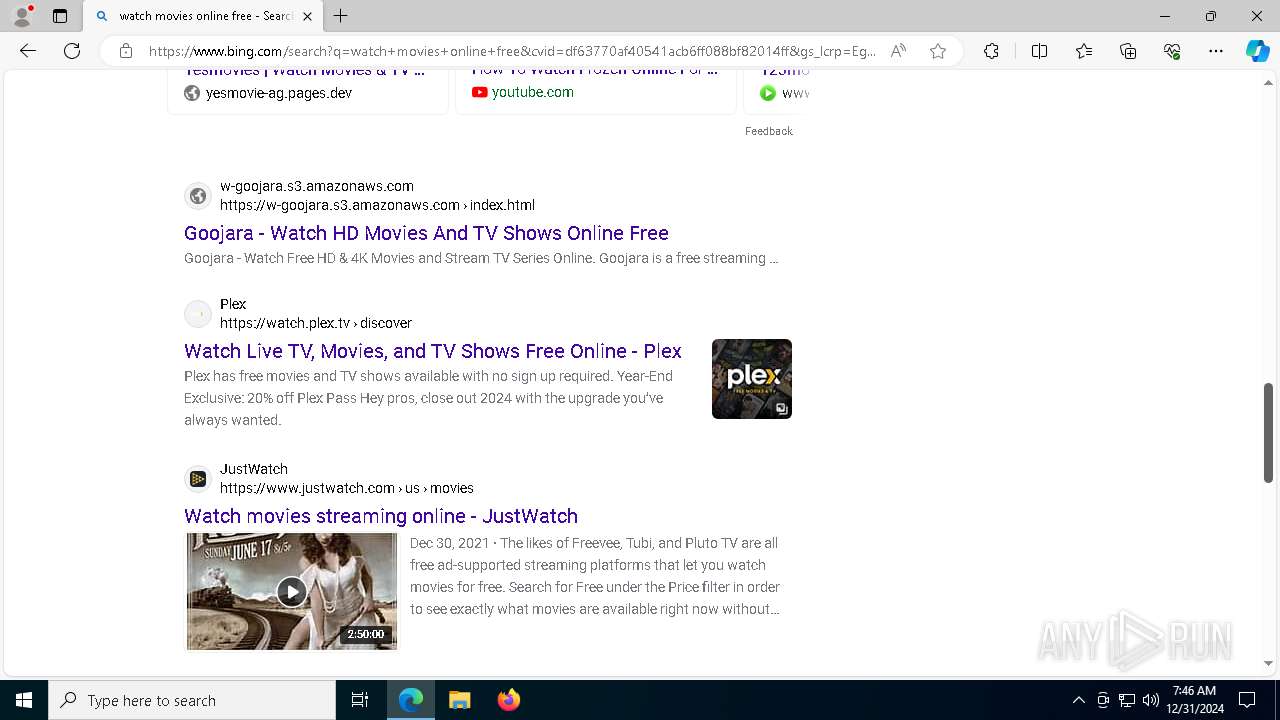The image size is (1280, 720).
Task: Click the JustWatch site favicon
Action: 198,479
